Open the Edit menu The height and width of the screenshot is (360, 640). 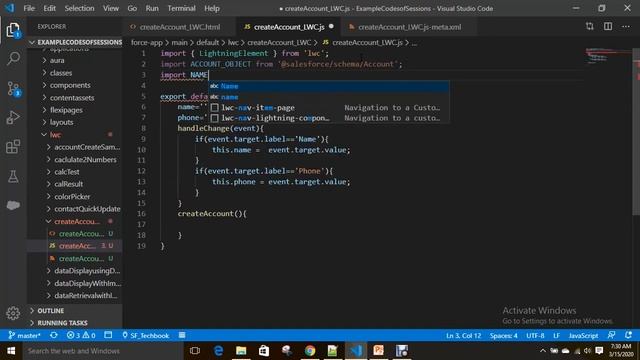click(49, 8)
